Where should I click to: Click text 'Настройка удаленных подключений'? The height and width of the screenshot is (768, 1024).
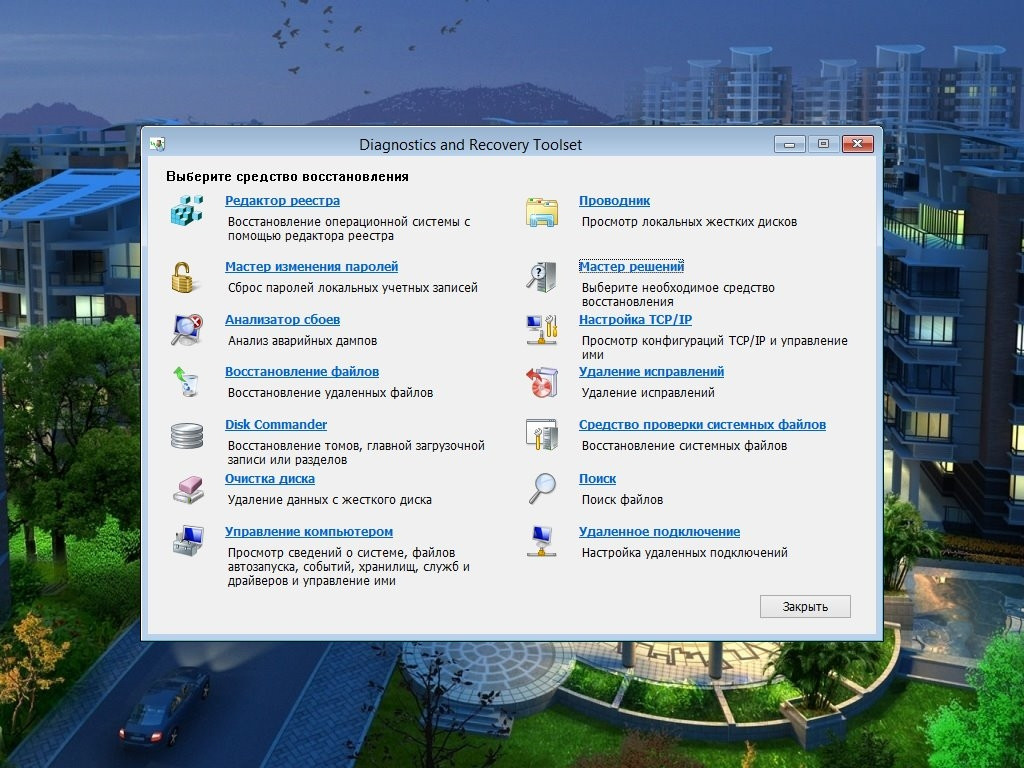(684, 552)
